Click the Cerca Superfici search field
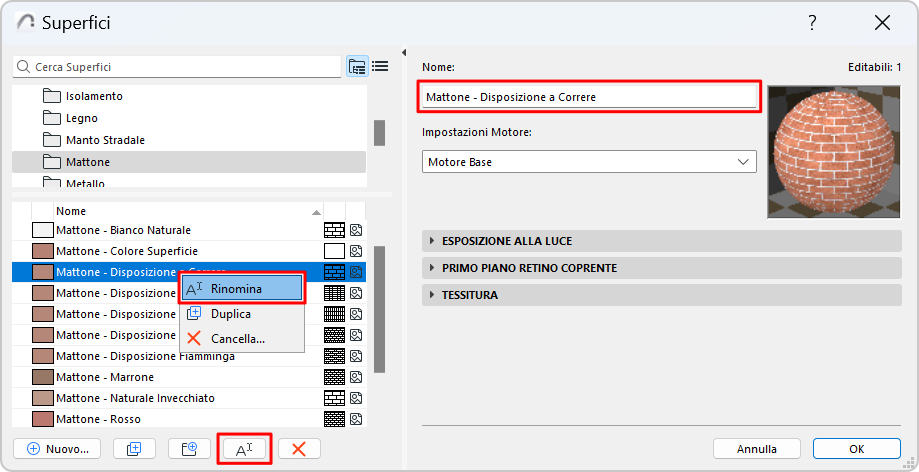 pyautogui.click(x=180, y=67)
